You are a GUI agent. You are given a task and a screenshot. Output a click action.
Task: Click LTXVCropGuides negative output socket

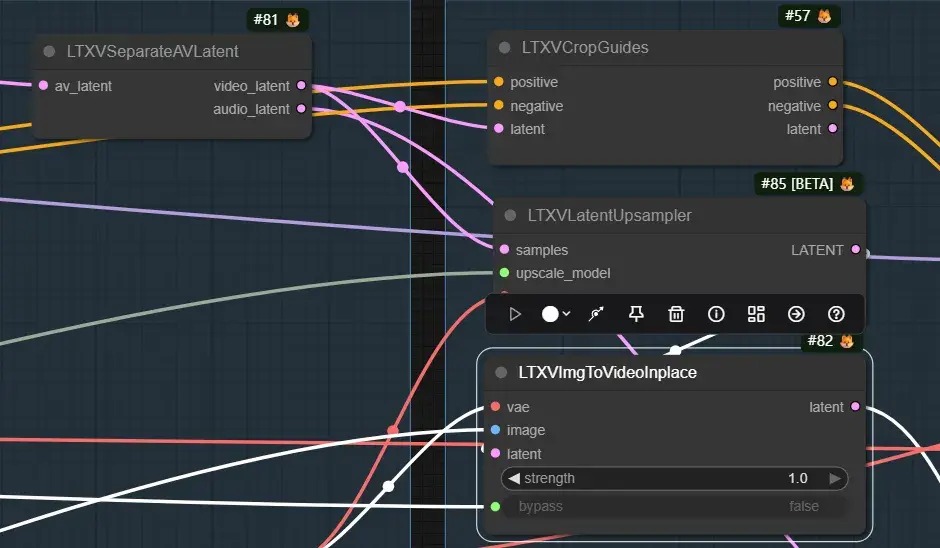833,105
